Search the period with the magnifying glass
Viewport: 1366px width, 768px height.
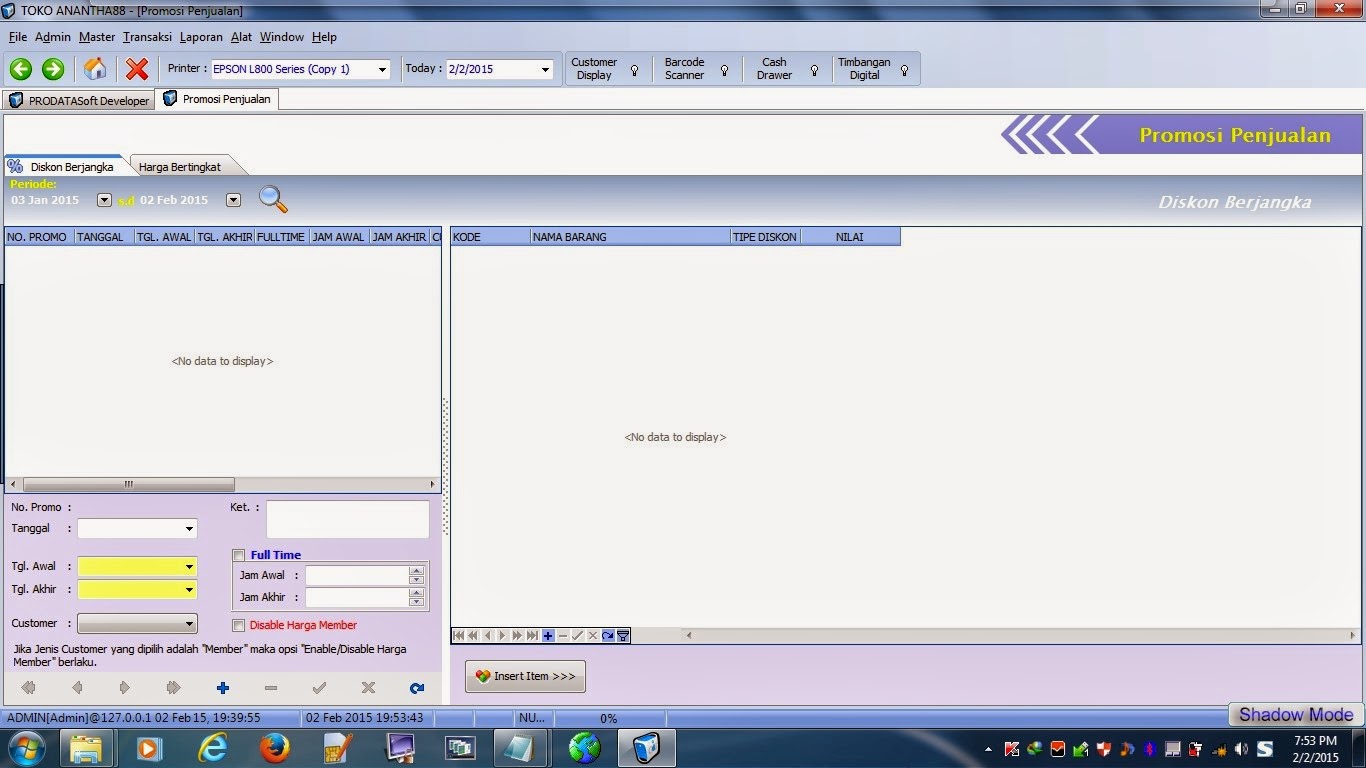click(x=273, y=199)
